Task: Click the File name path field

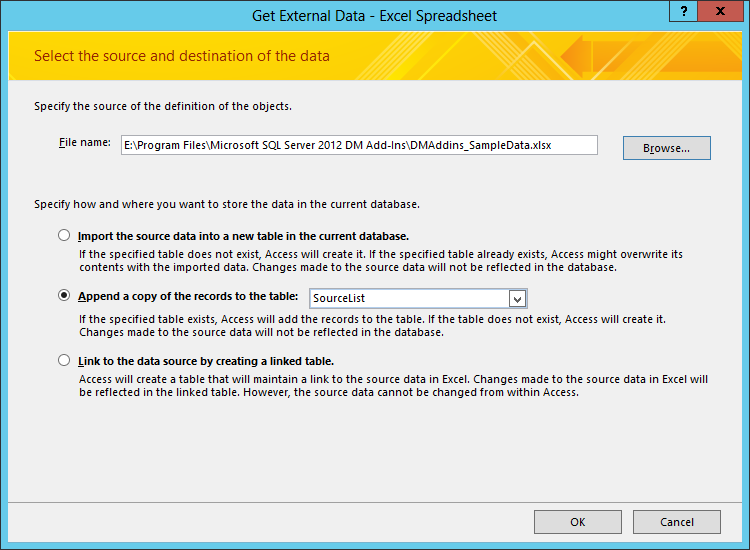Action: (x=359, y=145)
